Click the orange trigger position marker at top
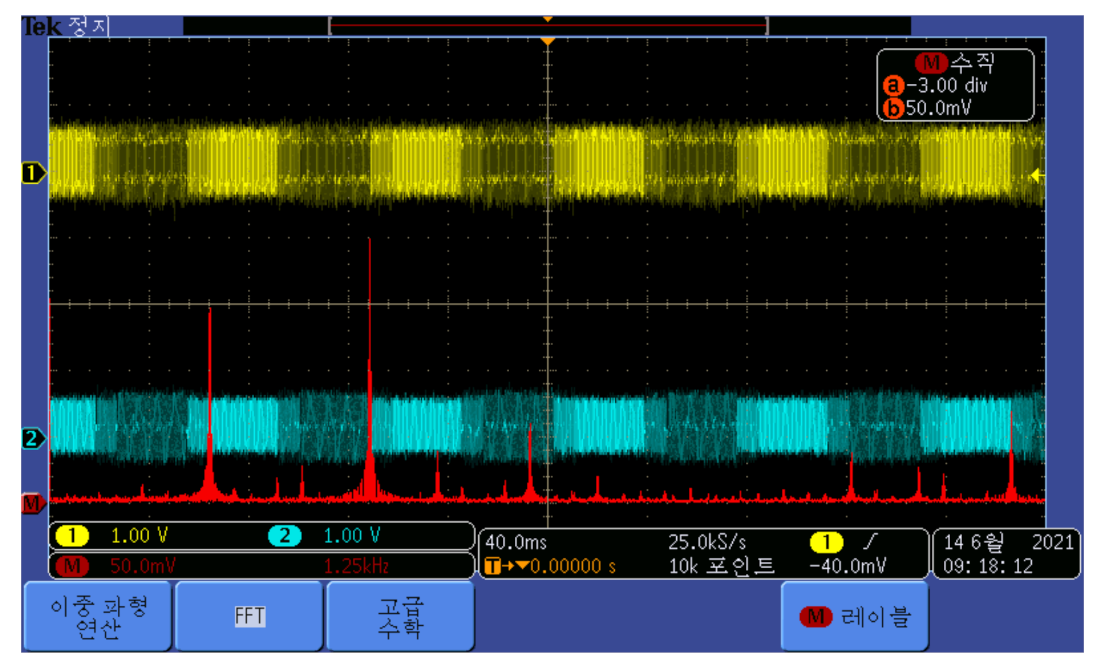The height and width of the screenshot is (672, 1104). coord(547,40)
